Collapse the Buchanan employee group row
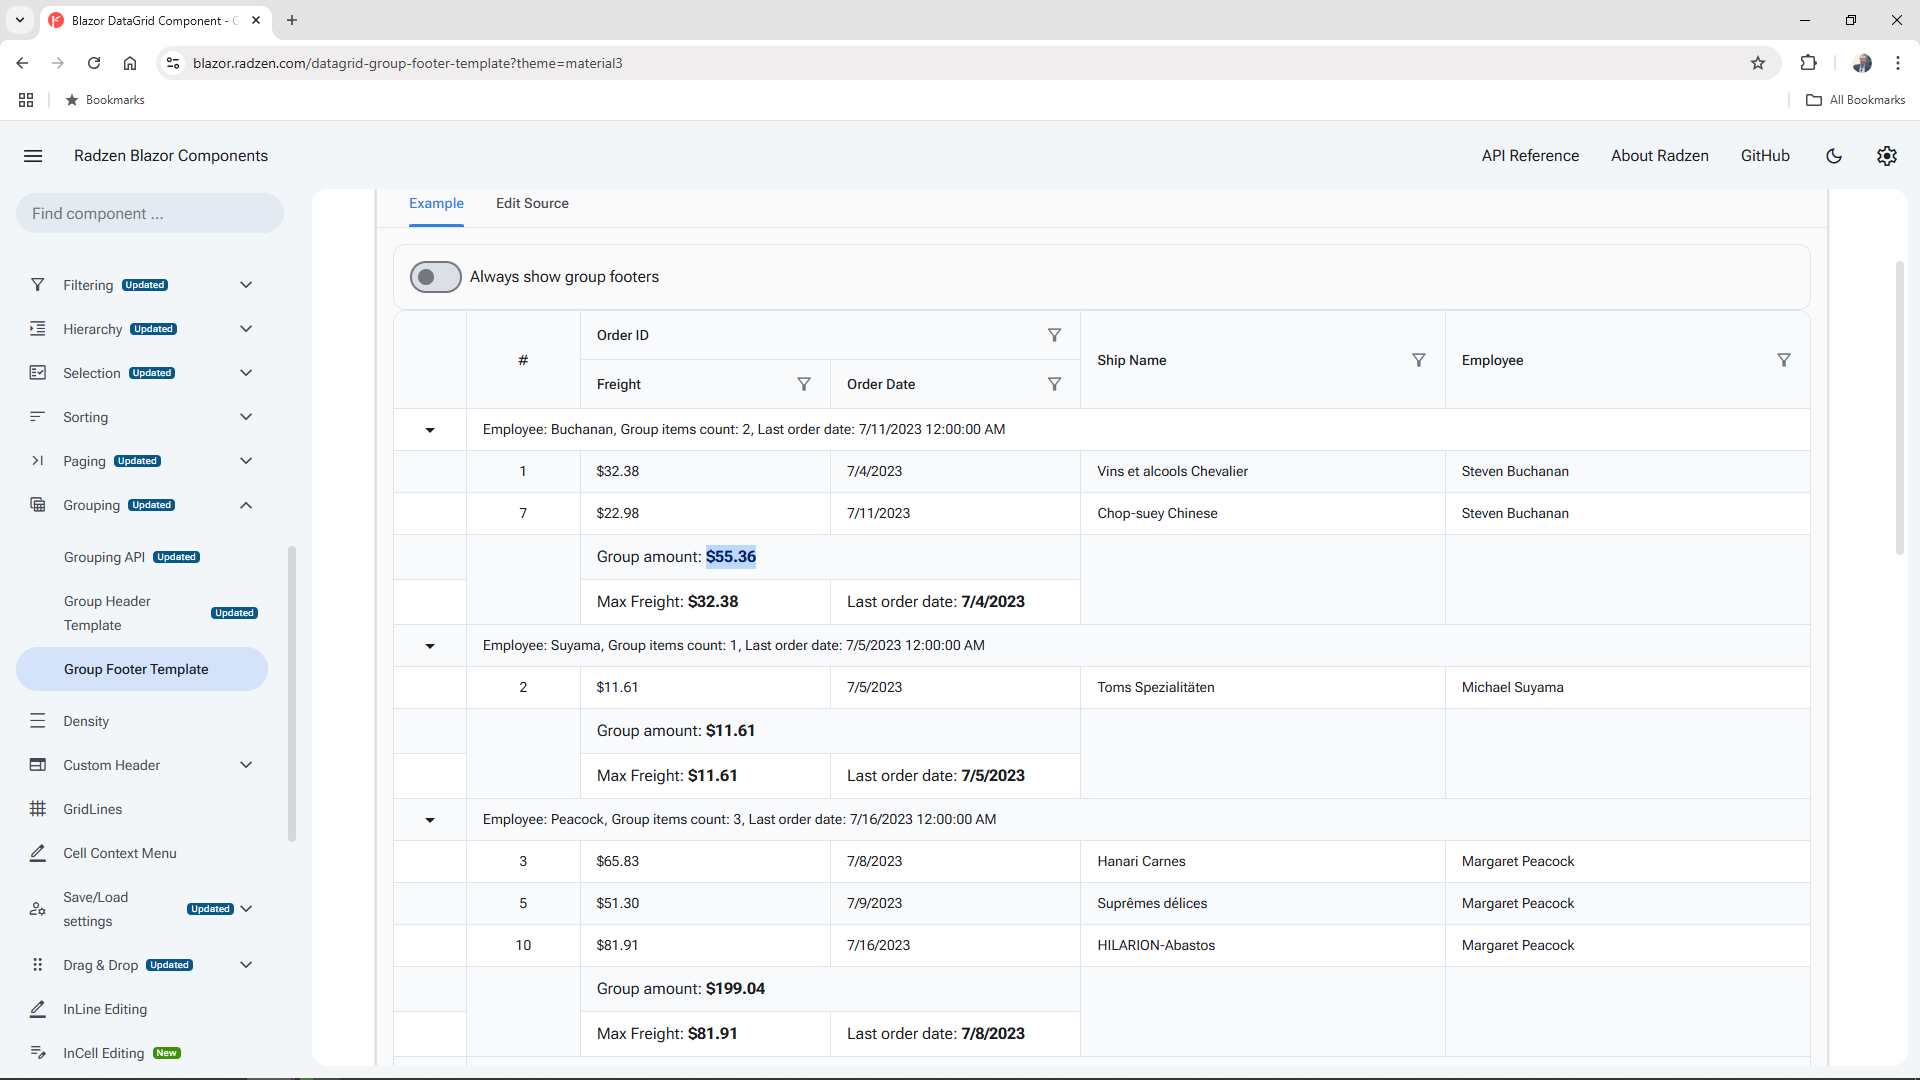Viewport: 1920px width, 1080px height. tap(429, 430)
